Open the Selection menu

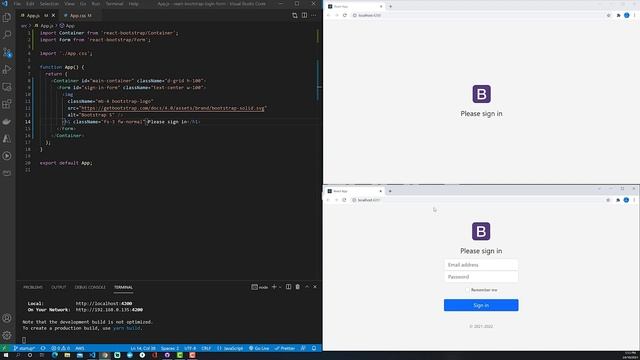pyautogui.click(x=49, y=4)
